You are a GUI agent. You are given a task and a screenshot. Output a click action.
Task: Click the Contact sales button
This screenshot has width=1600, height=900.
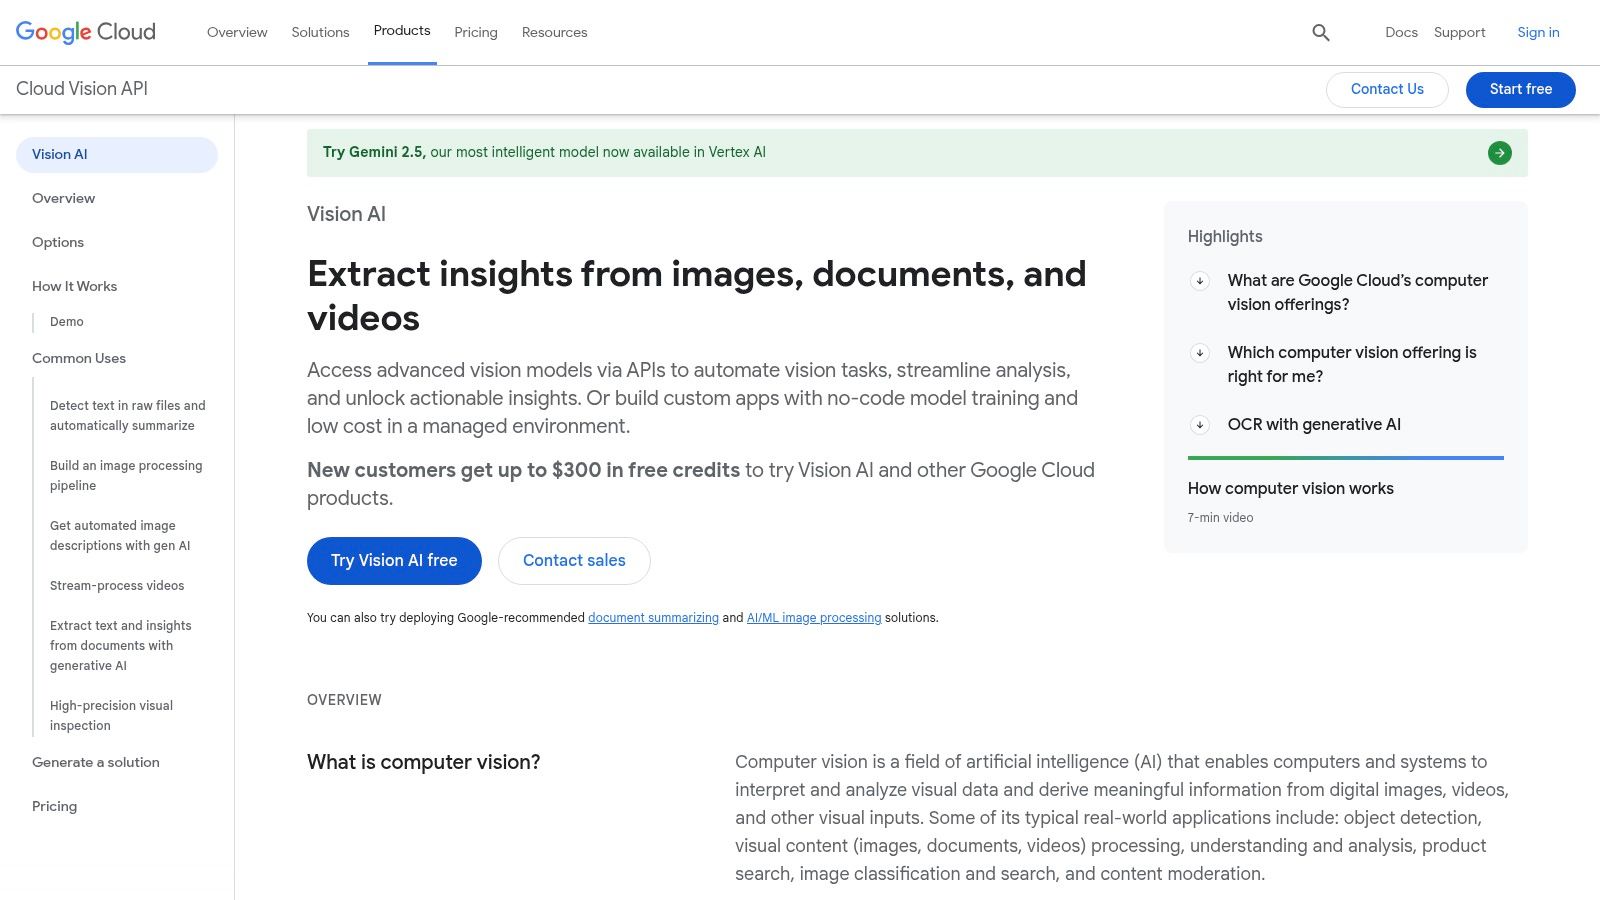tap(574, 560)
